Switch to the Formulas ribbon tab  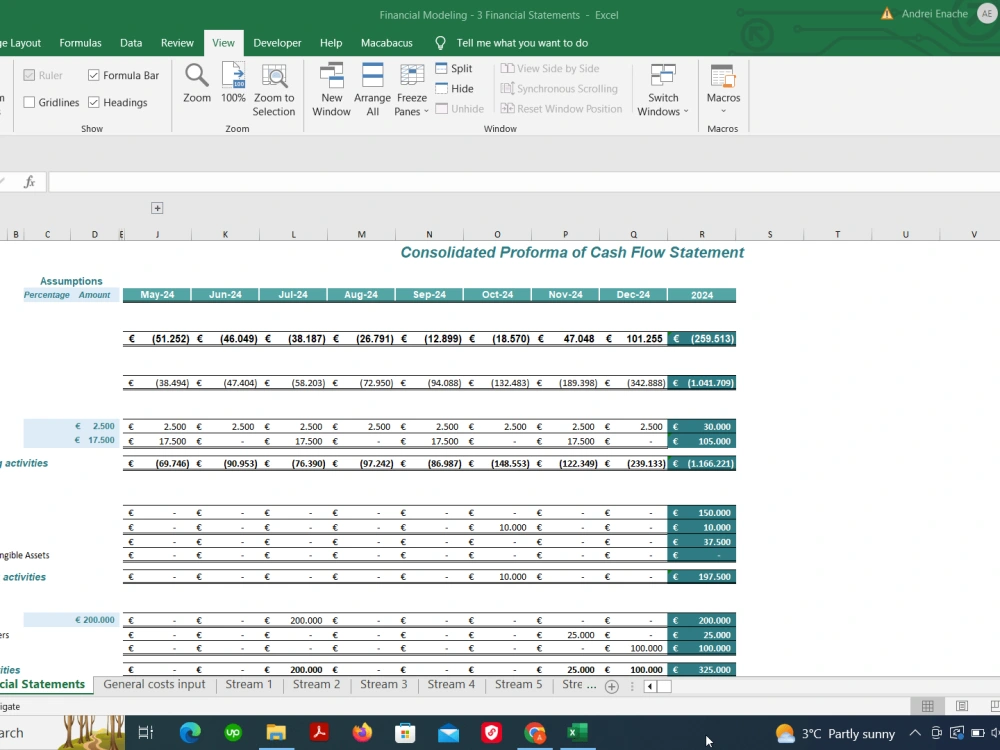80,43
